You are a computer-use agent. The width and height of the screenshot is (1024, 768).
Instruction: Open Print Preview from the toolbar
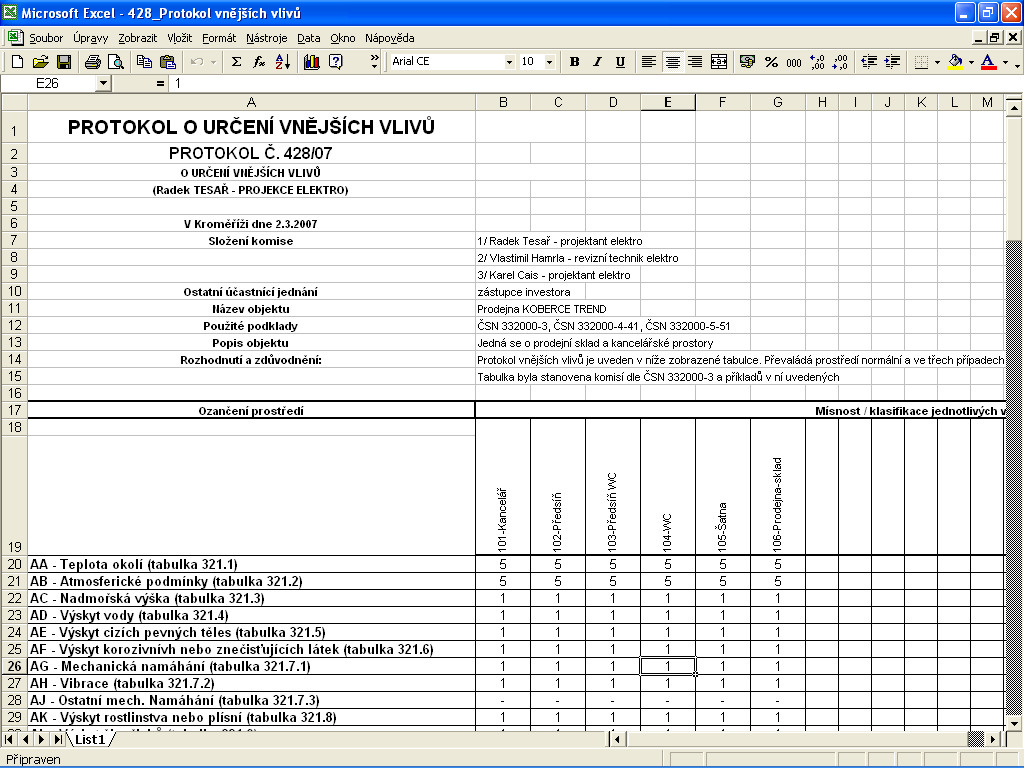pos(116,61)
